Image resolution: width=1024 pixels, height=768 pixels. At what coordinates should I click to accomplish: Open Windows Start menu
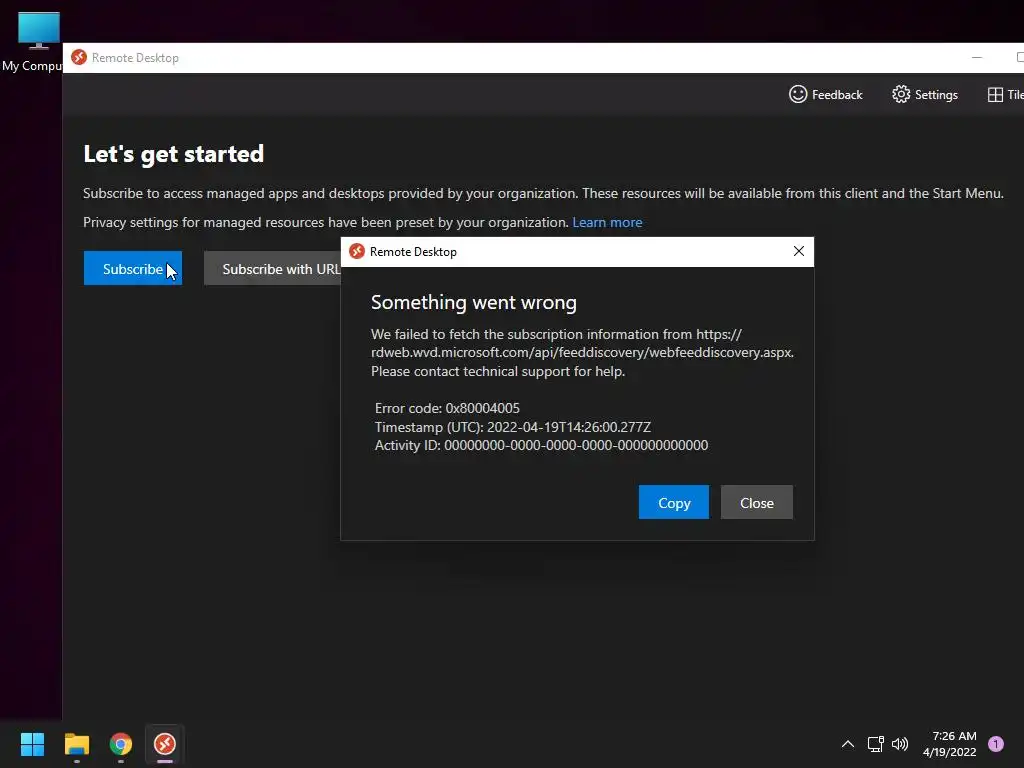click(x=32, y=744)
